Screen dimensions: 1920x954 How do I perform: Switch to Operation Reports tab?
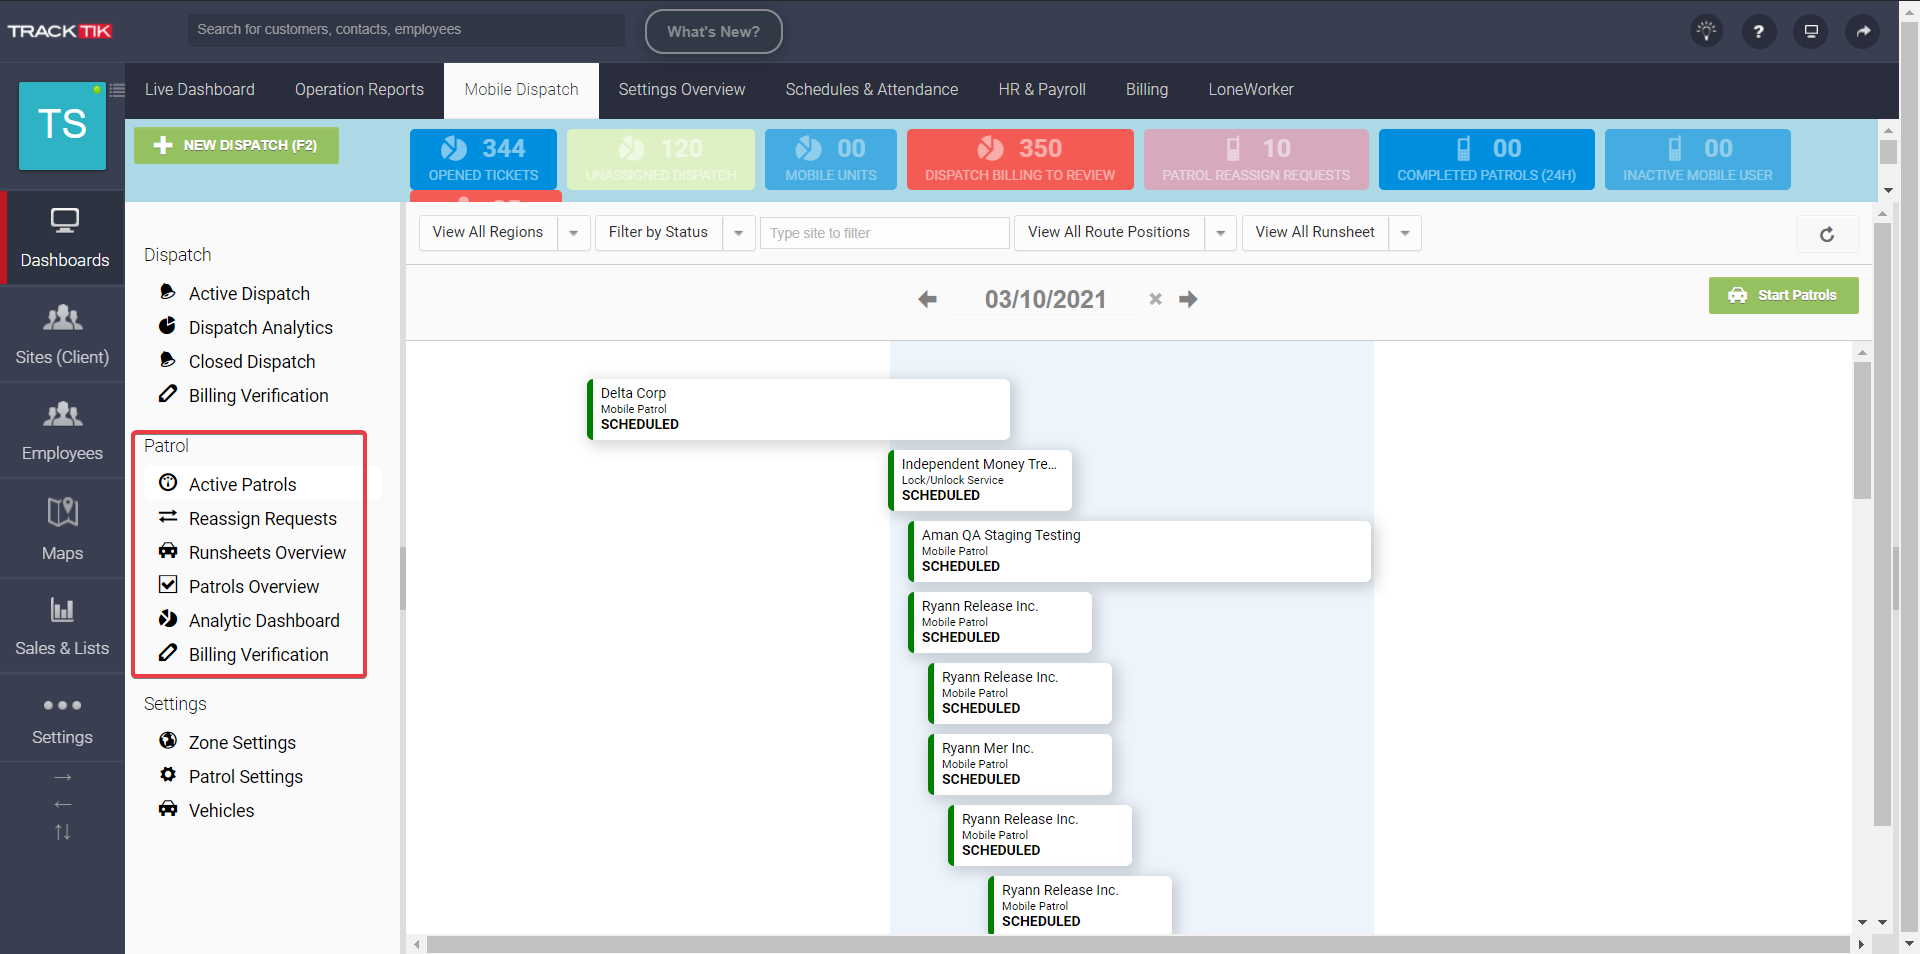point(359,90)
